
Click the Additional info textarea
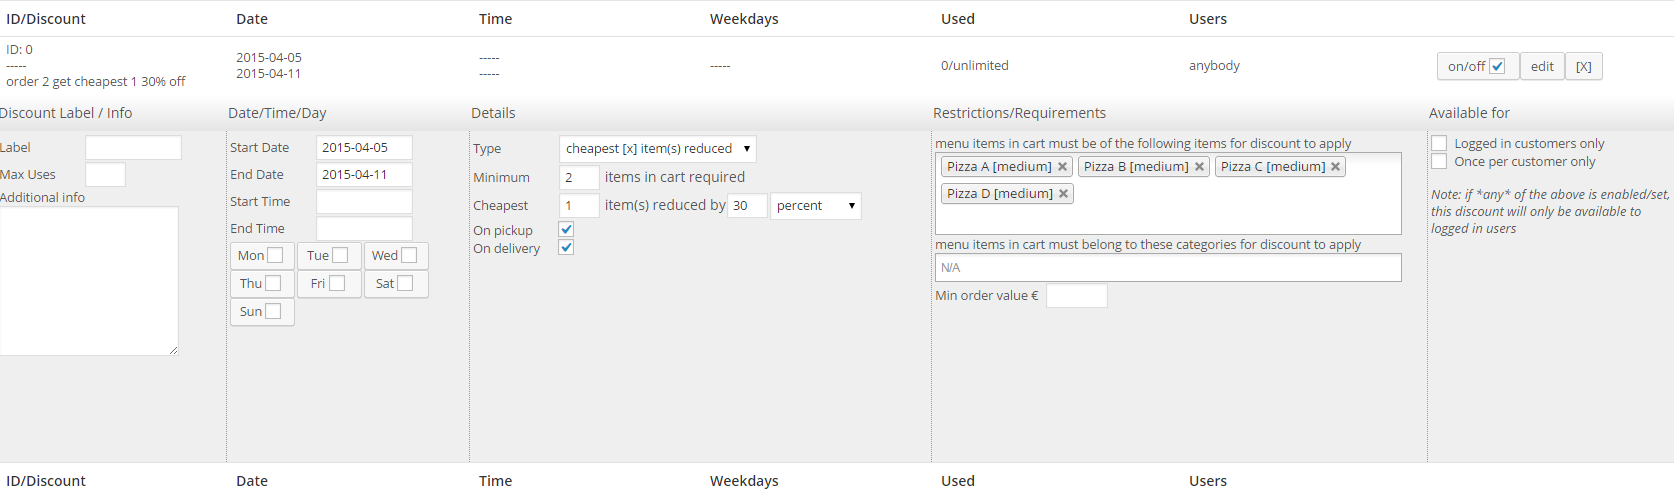click(89, 281)
